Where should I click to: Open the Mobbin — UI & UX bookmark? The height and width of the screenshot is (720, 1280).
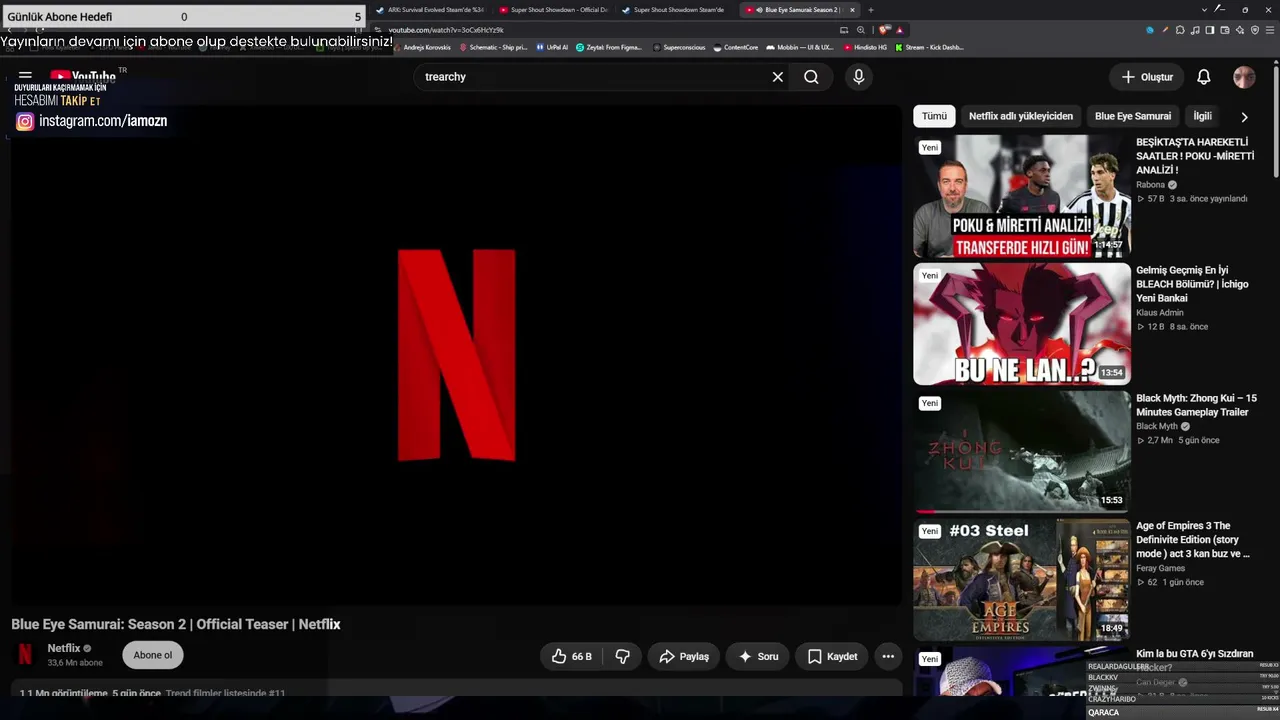[800, 47]
